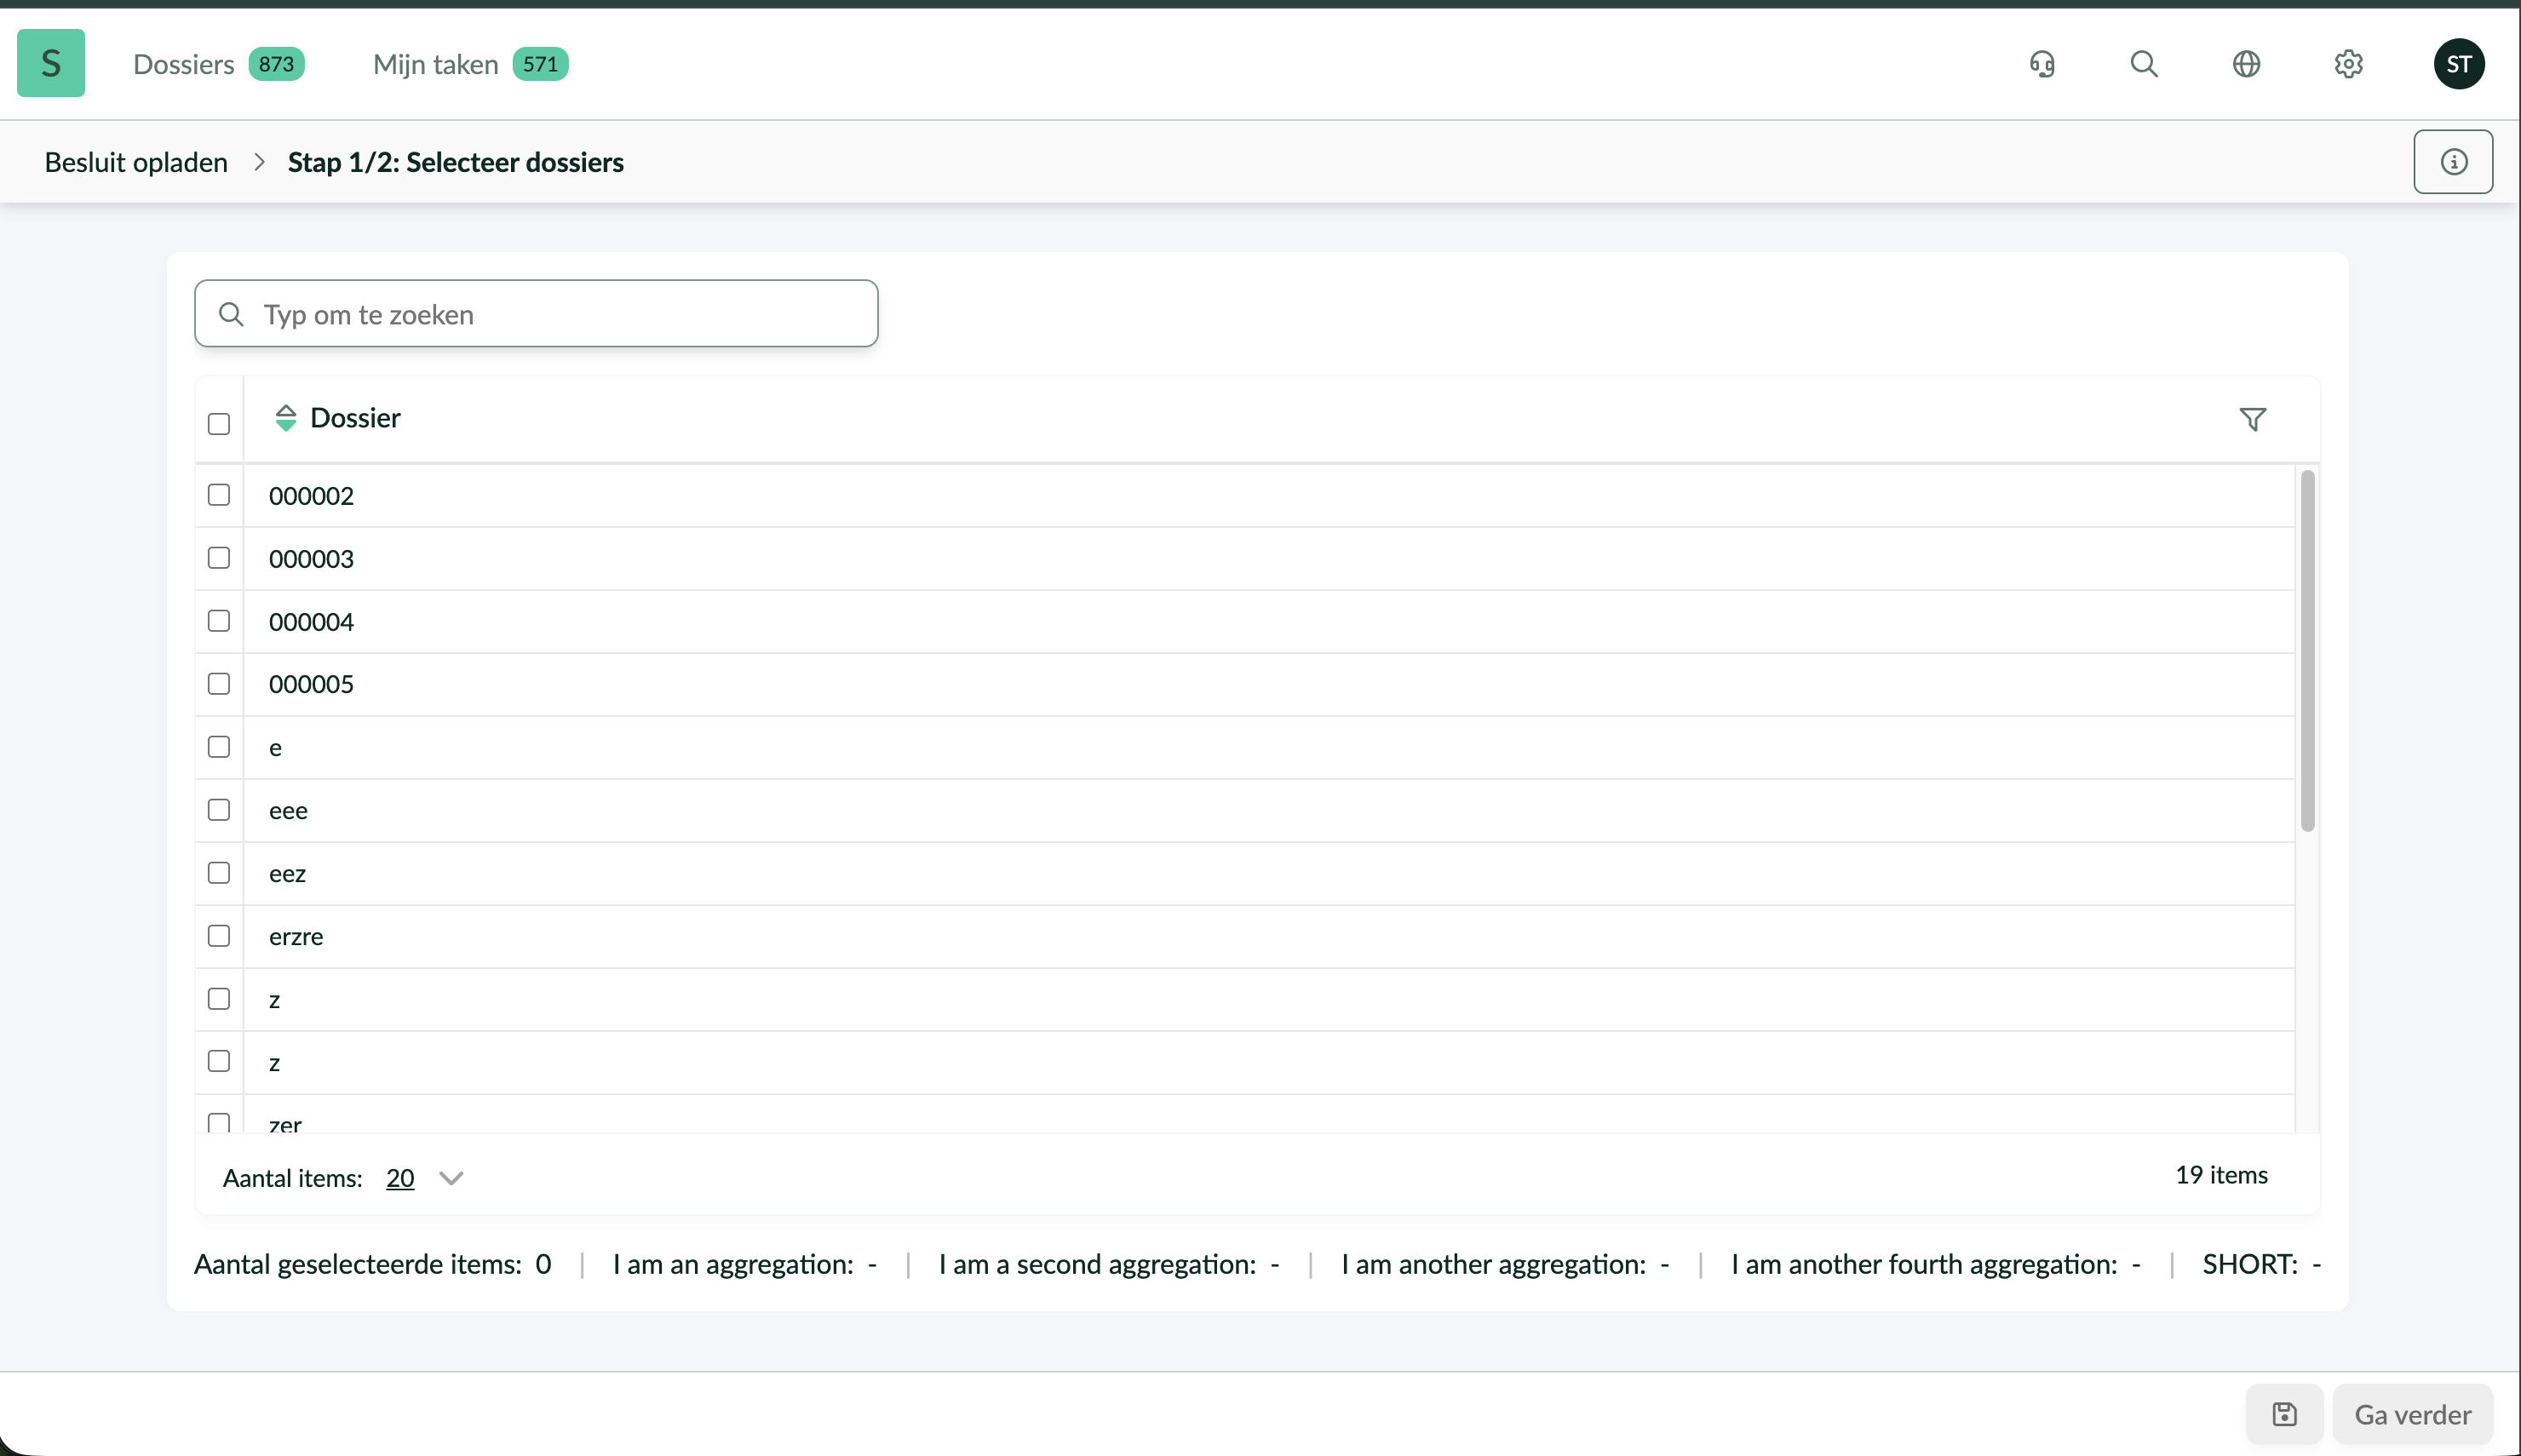Click the green S logo icon
This screenshot has height=1456, width=2521.
tap(51, 64)
